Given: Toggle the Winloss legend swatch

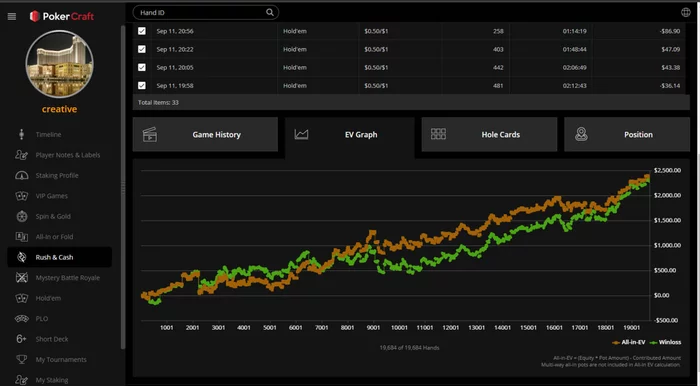Looking at the screenshot, I should 654,342.
